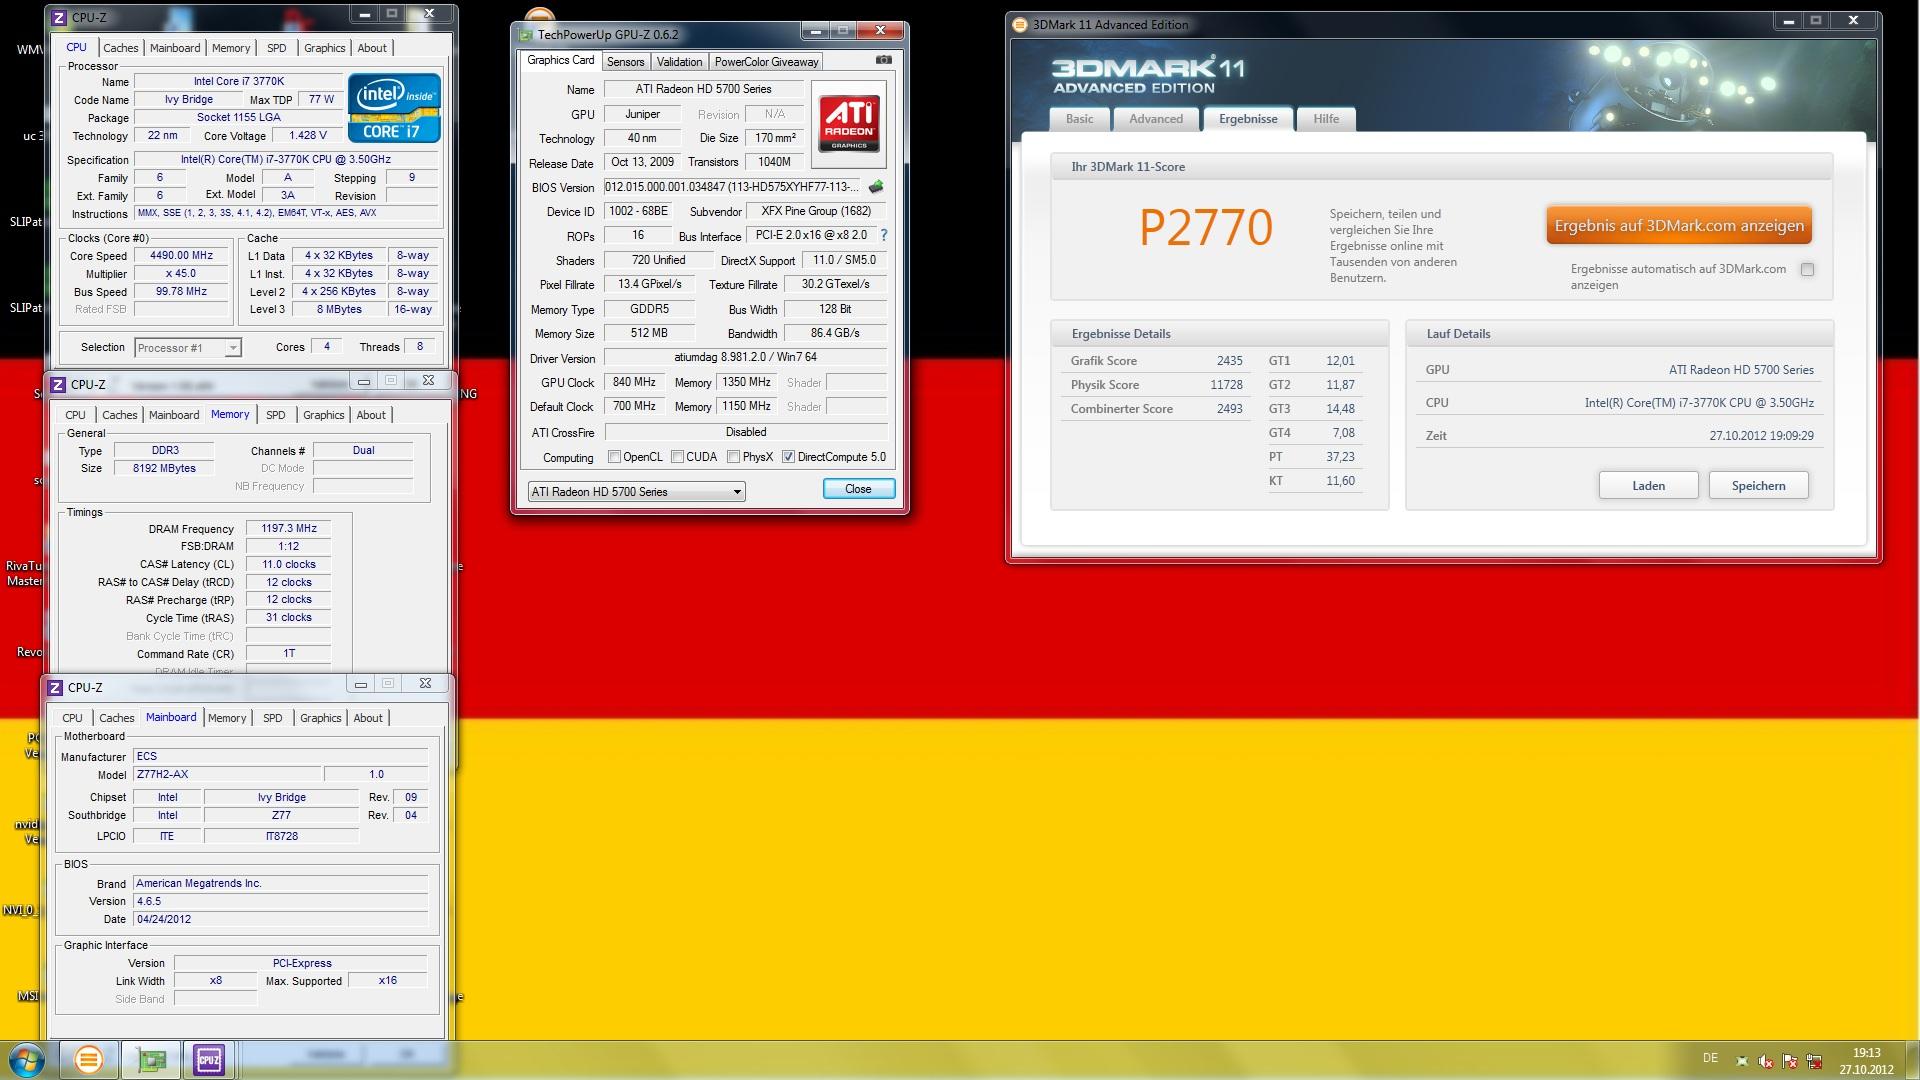1920x1080 pixels.
Task: Click the network status tray icon
Action: (x=1814, y=1061)
